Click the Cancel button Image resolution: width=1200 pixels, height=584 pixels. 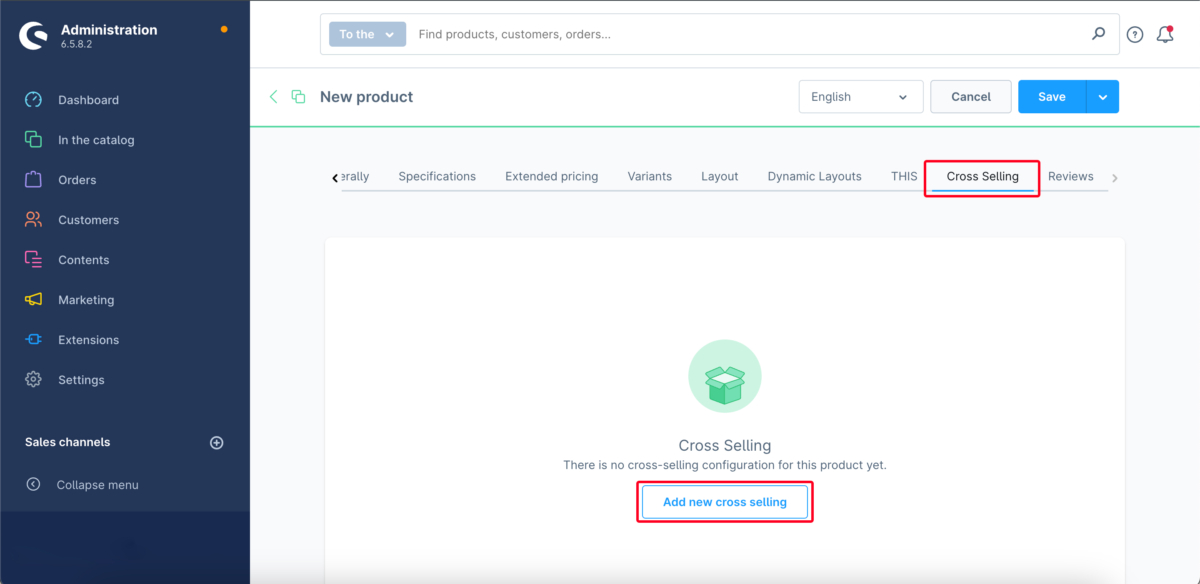click(x=971, y=97)
